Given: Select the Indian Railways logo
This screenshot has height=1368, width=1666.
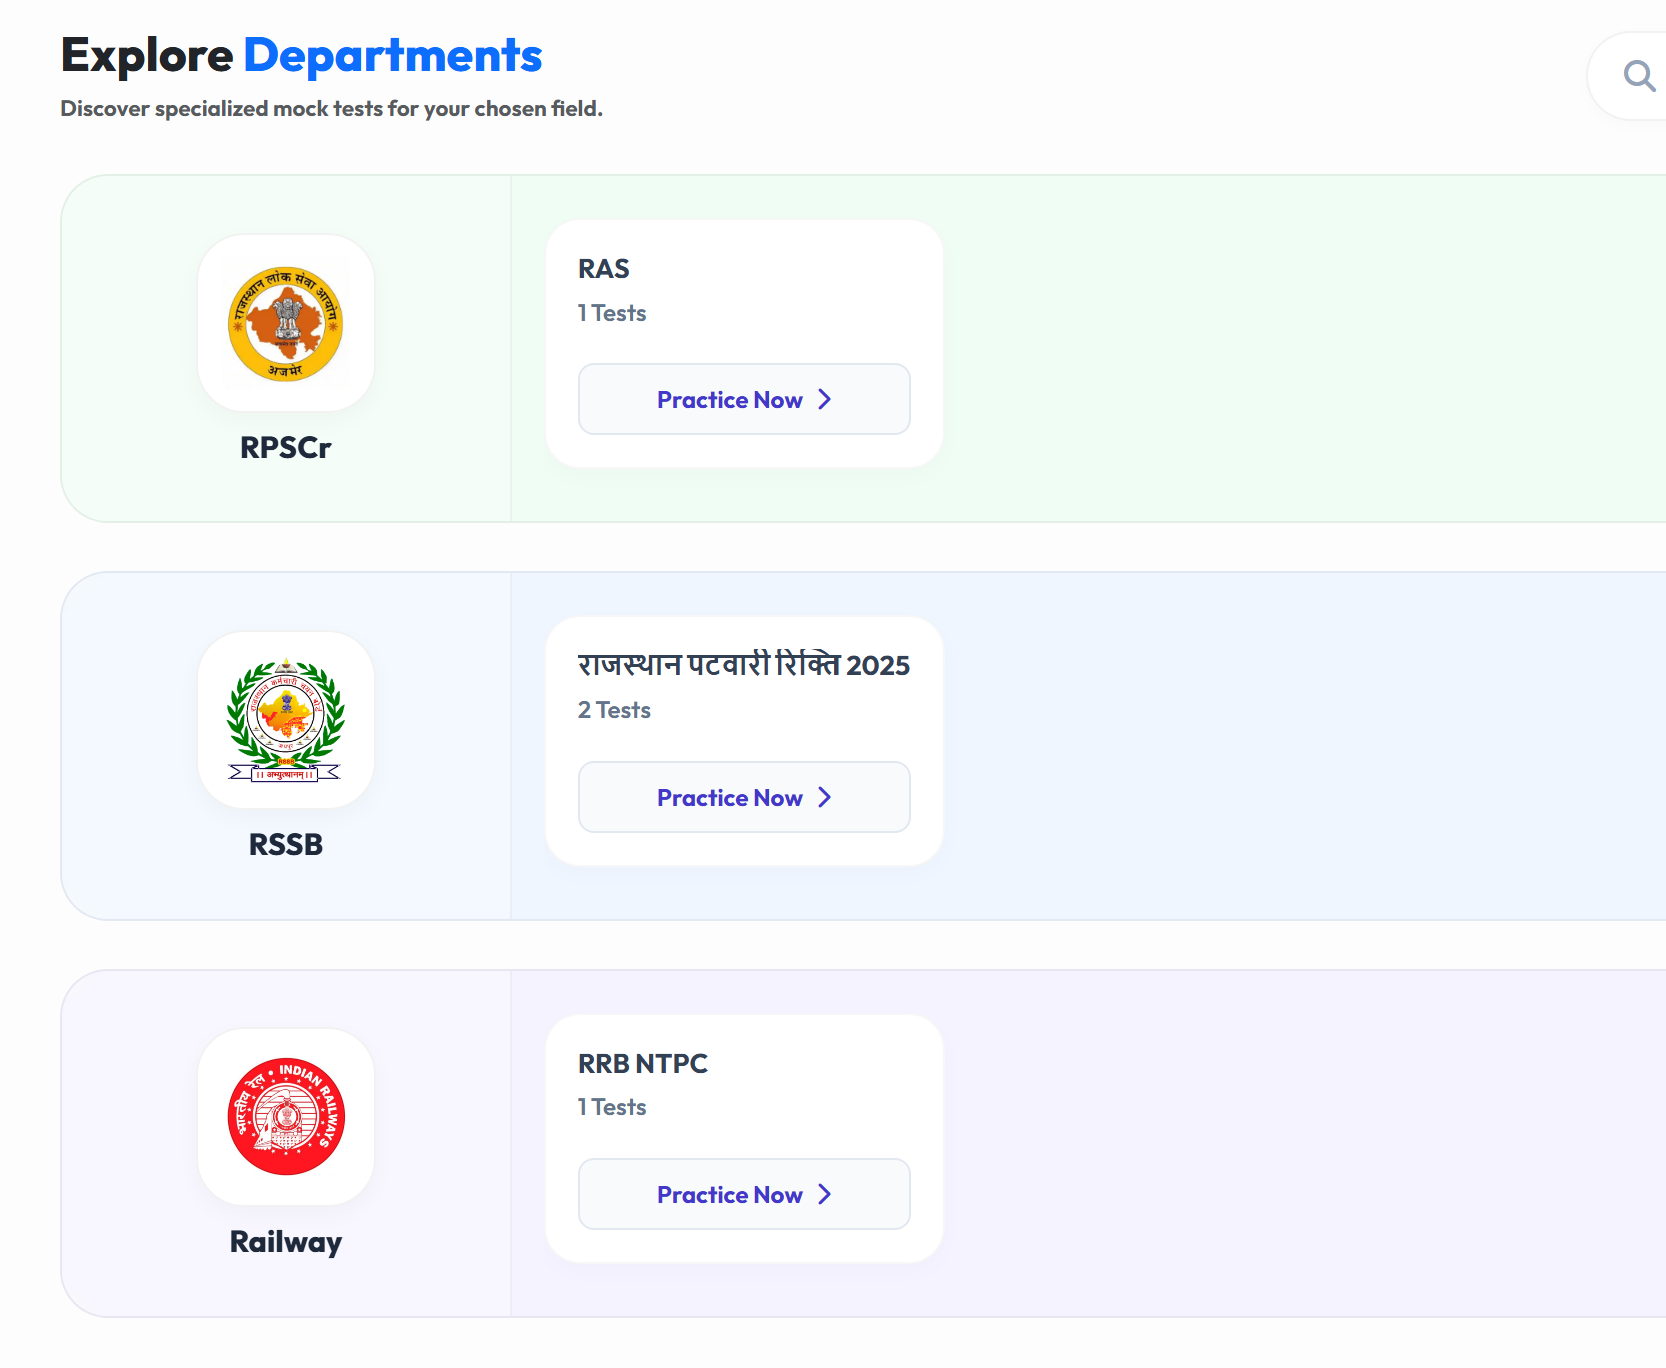Looking at the screenshot, I should [x=286, y=1116].
